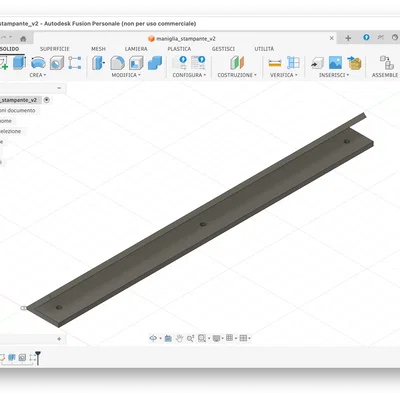Click the Home data panel icon

click(23, 39)
